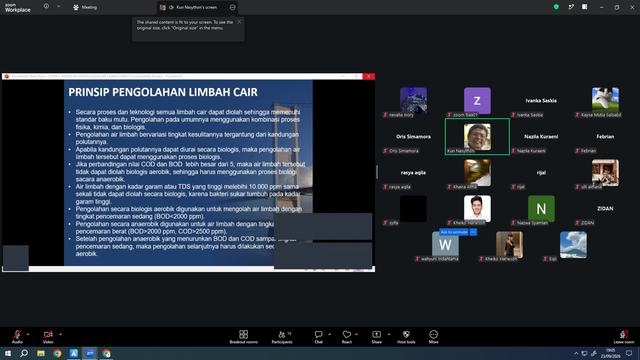Select Khaira Alma's avatar tile
This screenshot has width=640, height=360.
pyautogui.click(x=477, y=173)
